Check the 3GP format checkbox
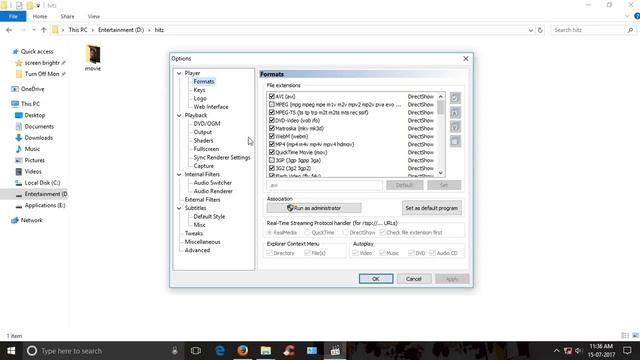The width and height of the screenshot is (640, 360). (x=272, y=160)
